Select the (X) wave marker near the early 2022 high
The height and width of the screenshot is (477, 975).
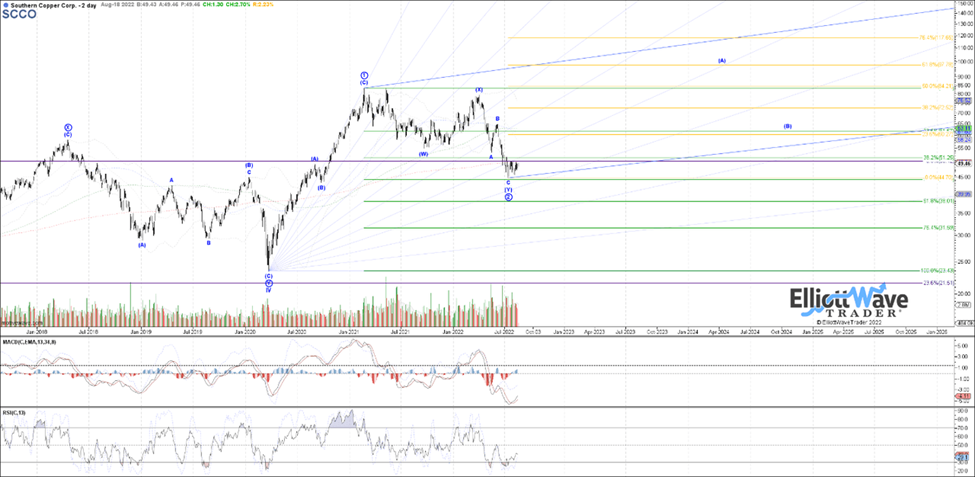pyautogui.click(x=479, y=90)
